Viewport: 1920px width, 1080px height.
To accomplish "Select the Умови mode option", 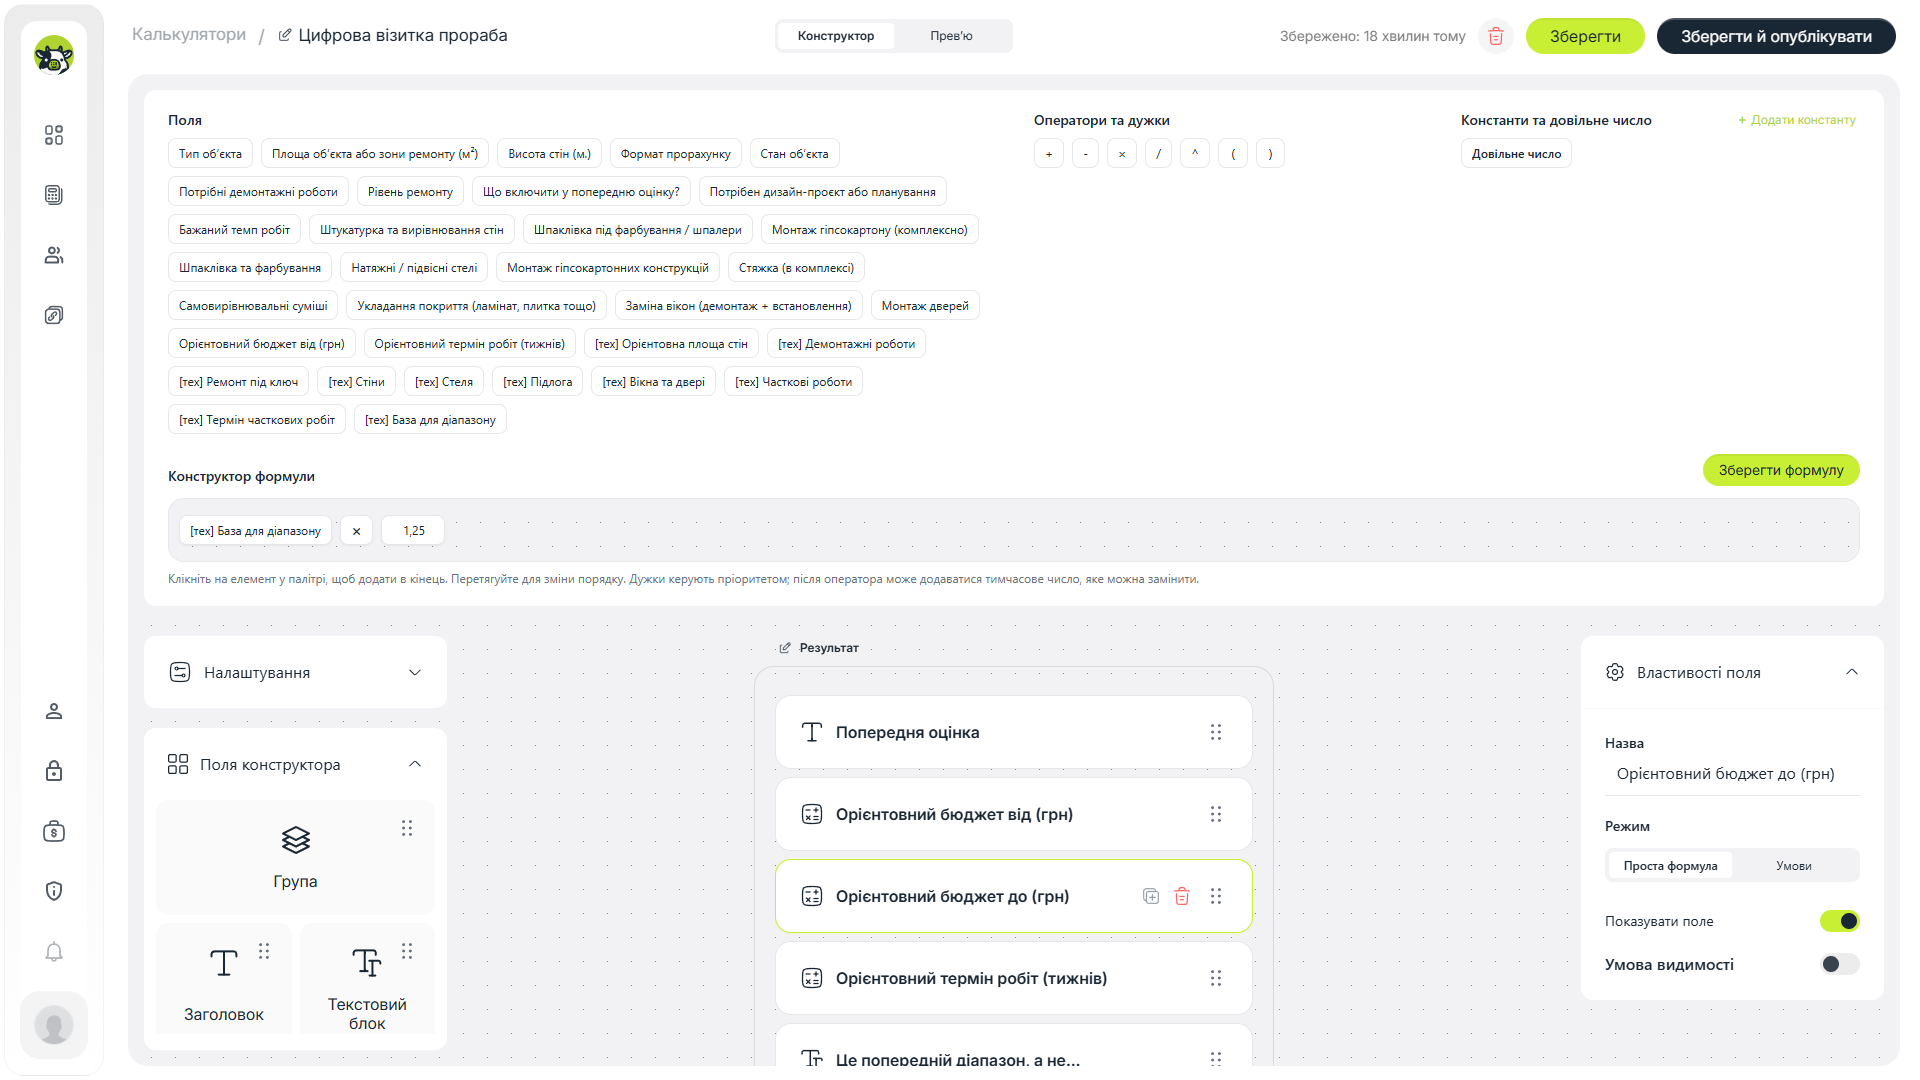I will pos(1794,866).
